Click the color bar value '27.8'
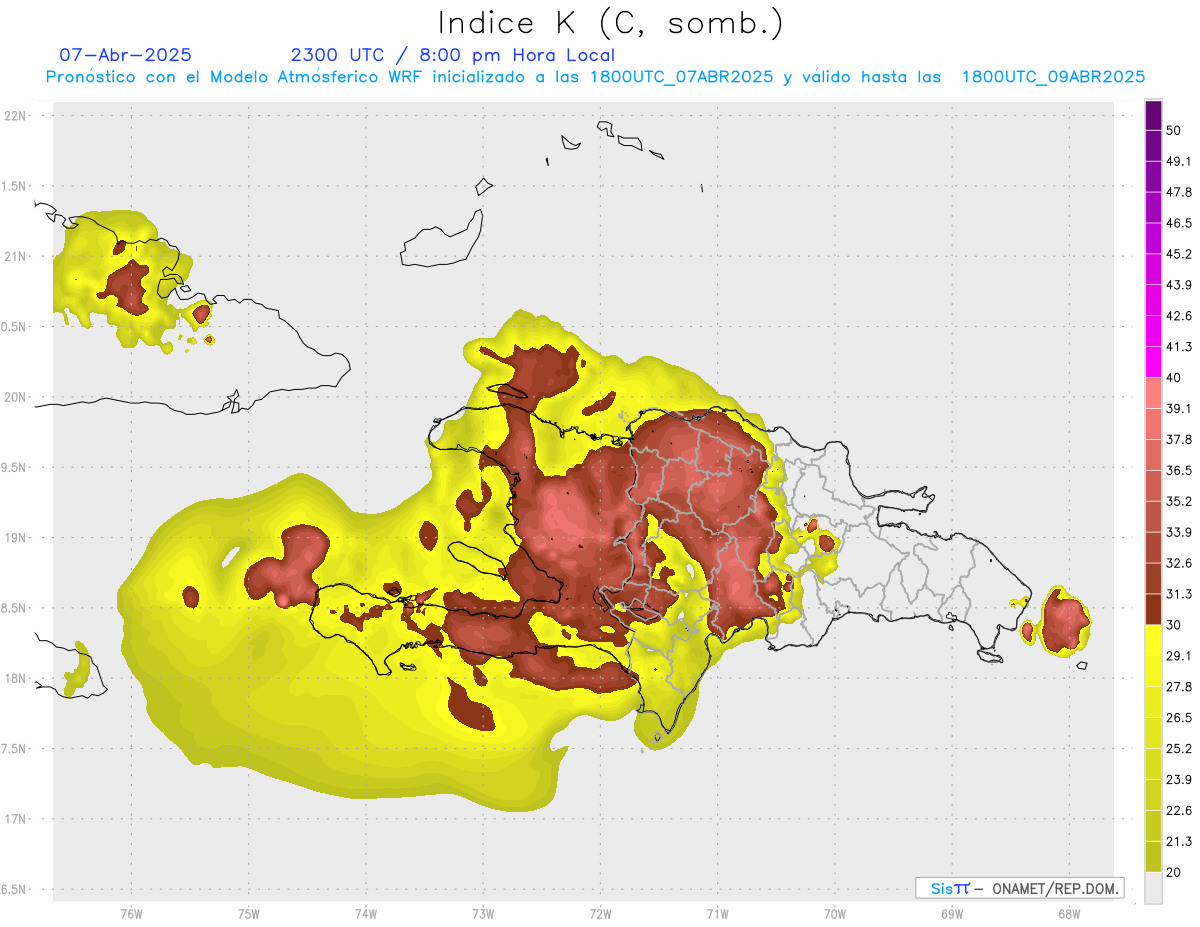The width and height of the screenshot is (1200, 927). coord(1179,687)
